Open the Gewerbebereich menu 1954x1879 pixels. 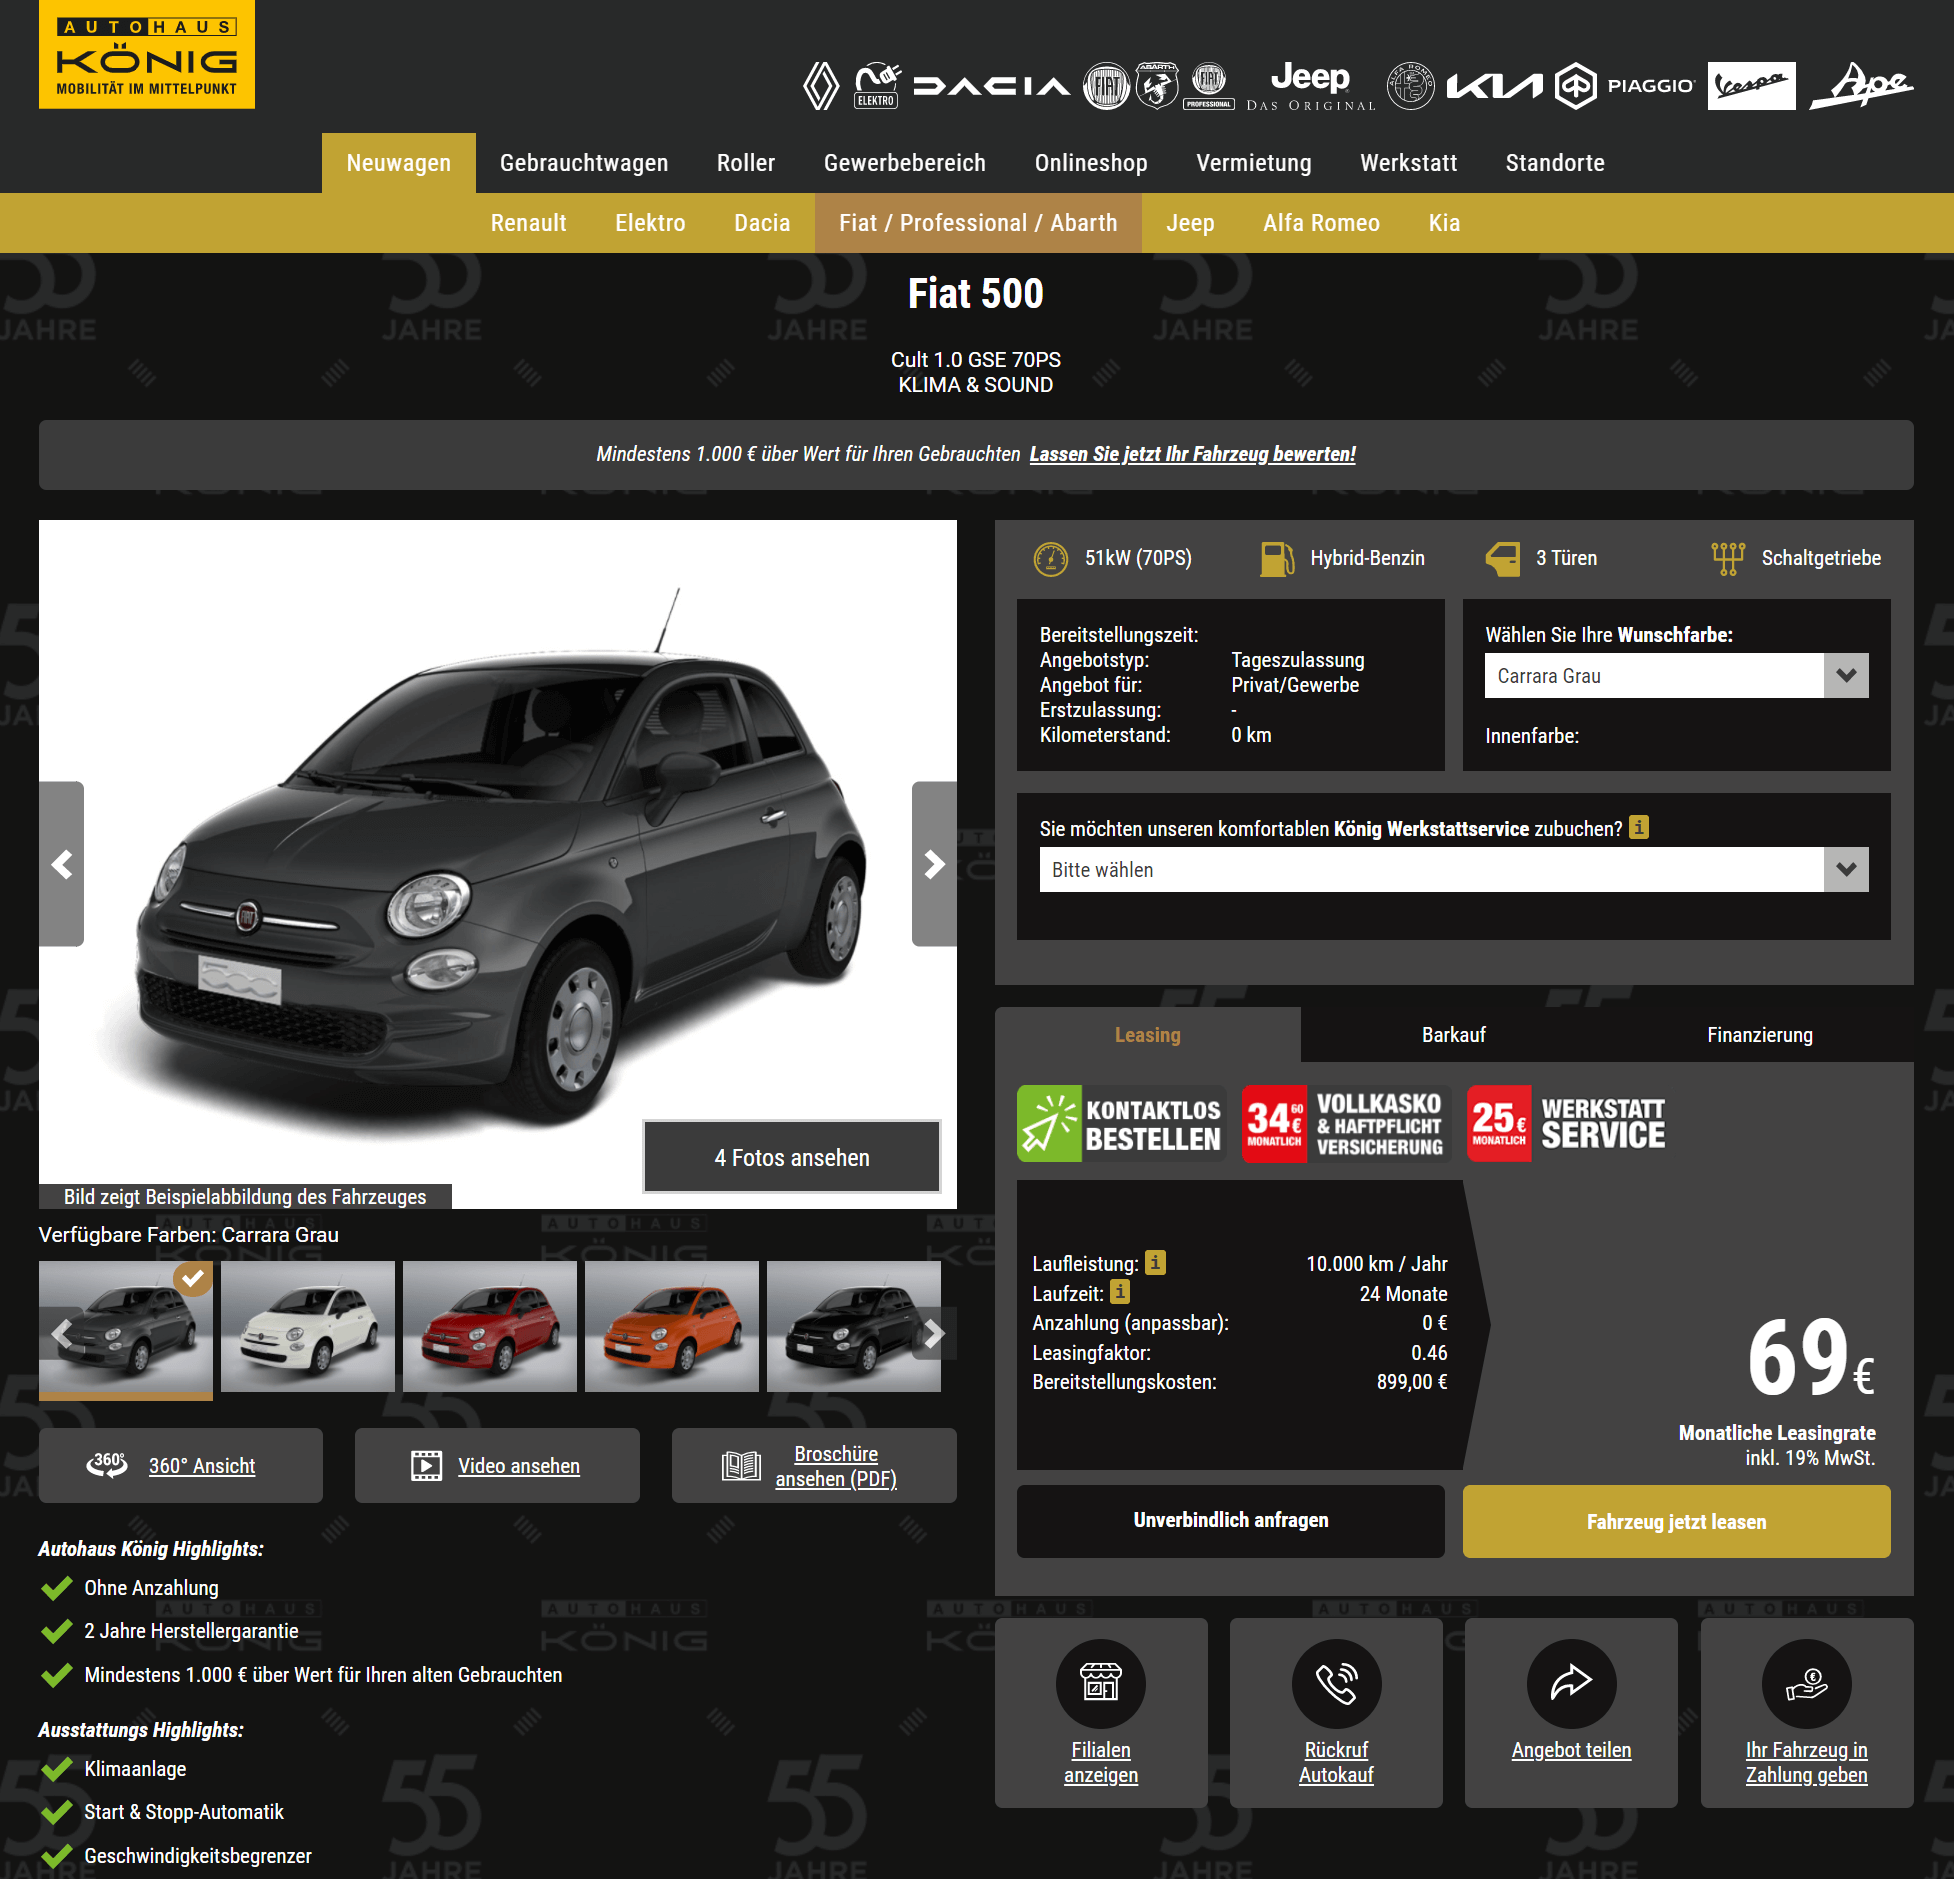point(905,163)
